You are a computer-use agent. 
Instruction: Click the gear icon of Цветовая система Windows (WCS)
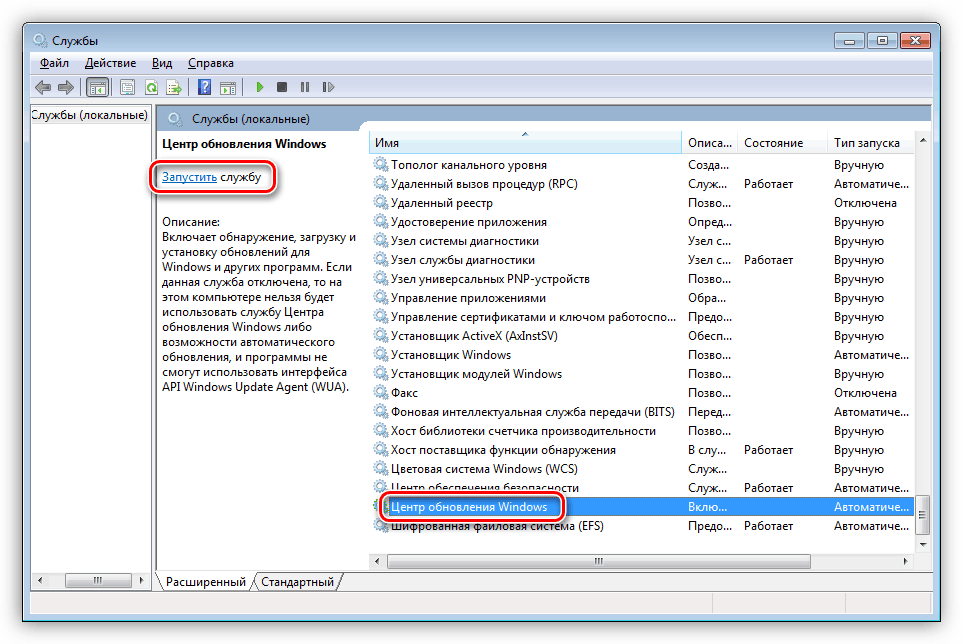[x=381, y=468]
